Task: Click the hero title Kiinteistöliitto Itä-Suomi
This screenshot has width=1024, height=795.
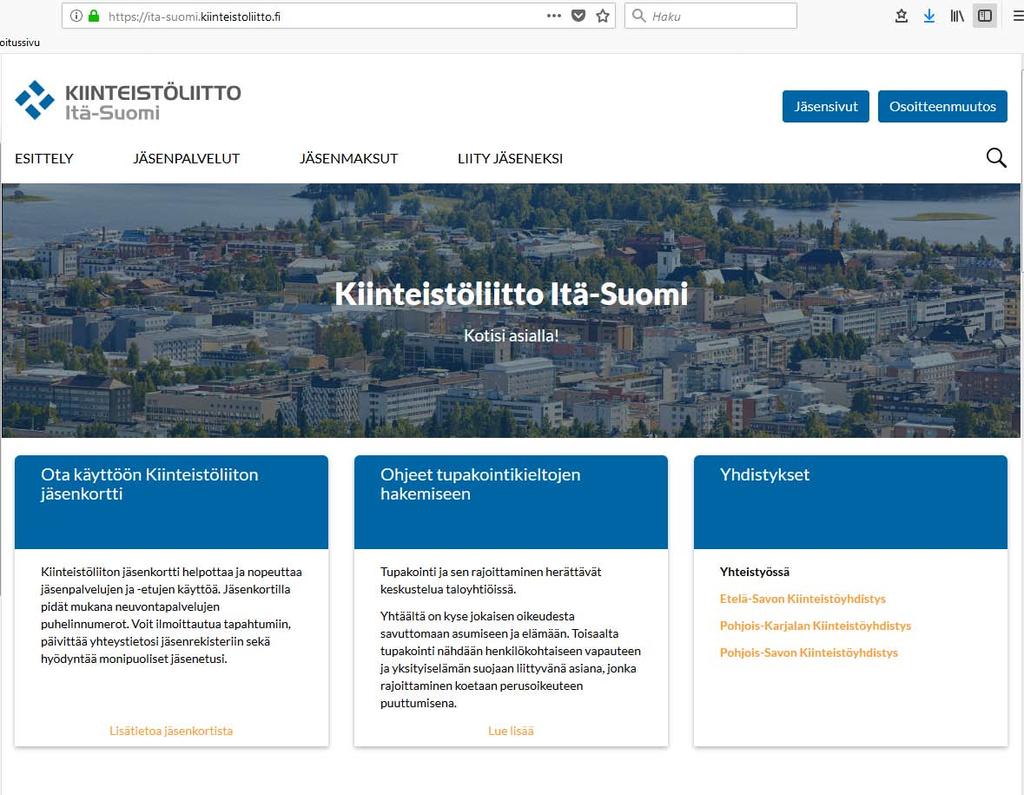Action: pyautogui.click(x=511, y=294)
